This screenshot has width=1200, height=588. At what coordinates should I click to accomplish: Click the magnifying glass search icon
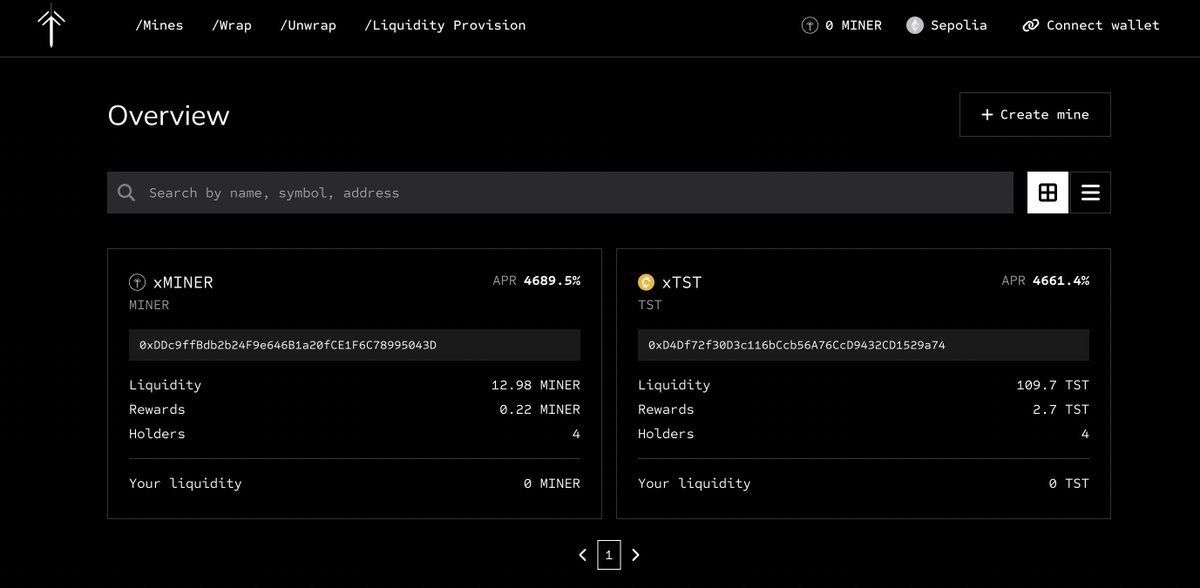pos(126,192)
